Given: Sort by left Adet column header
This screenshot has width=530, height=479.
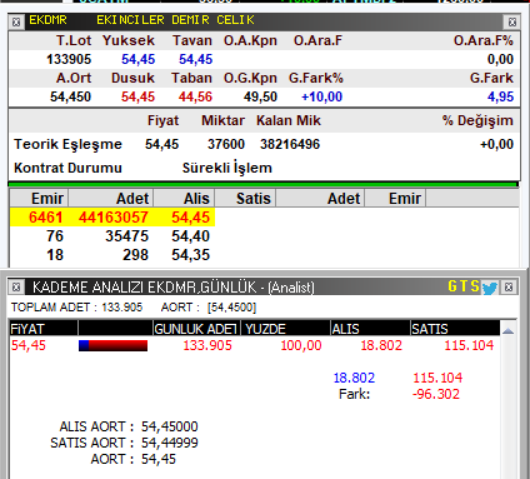Looking at the screenshot, I should 111,198.
